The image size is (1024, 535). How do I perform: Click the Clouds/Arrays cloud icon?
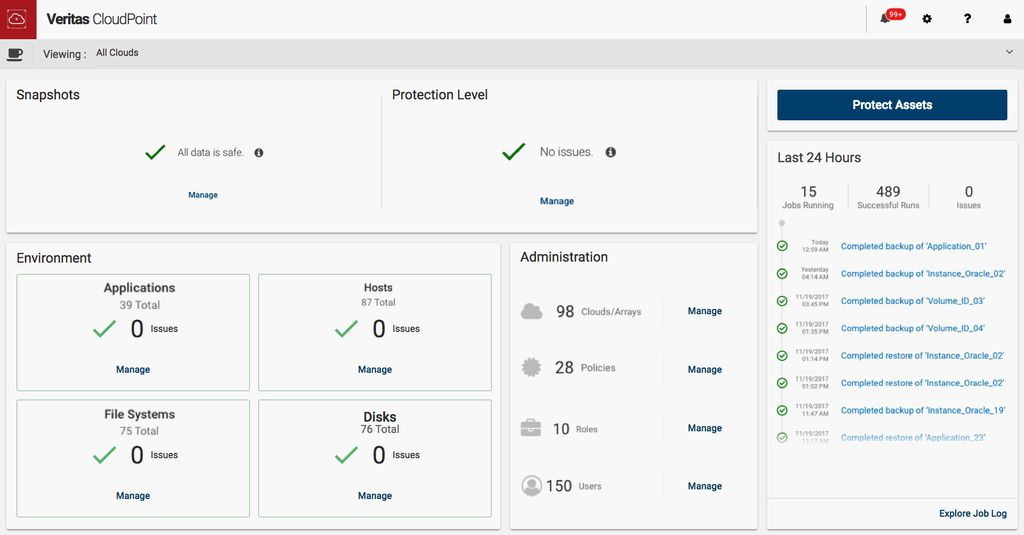click(x=532, y=312)
